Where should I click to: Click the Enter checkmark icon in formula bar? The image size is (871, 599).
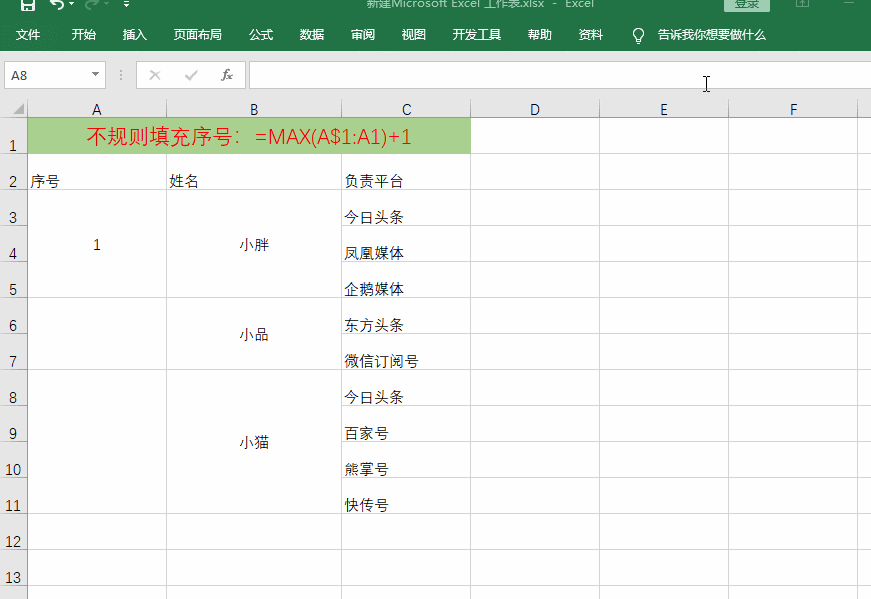click(x=191, y=75)
